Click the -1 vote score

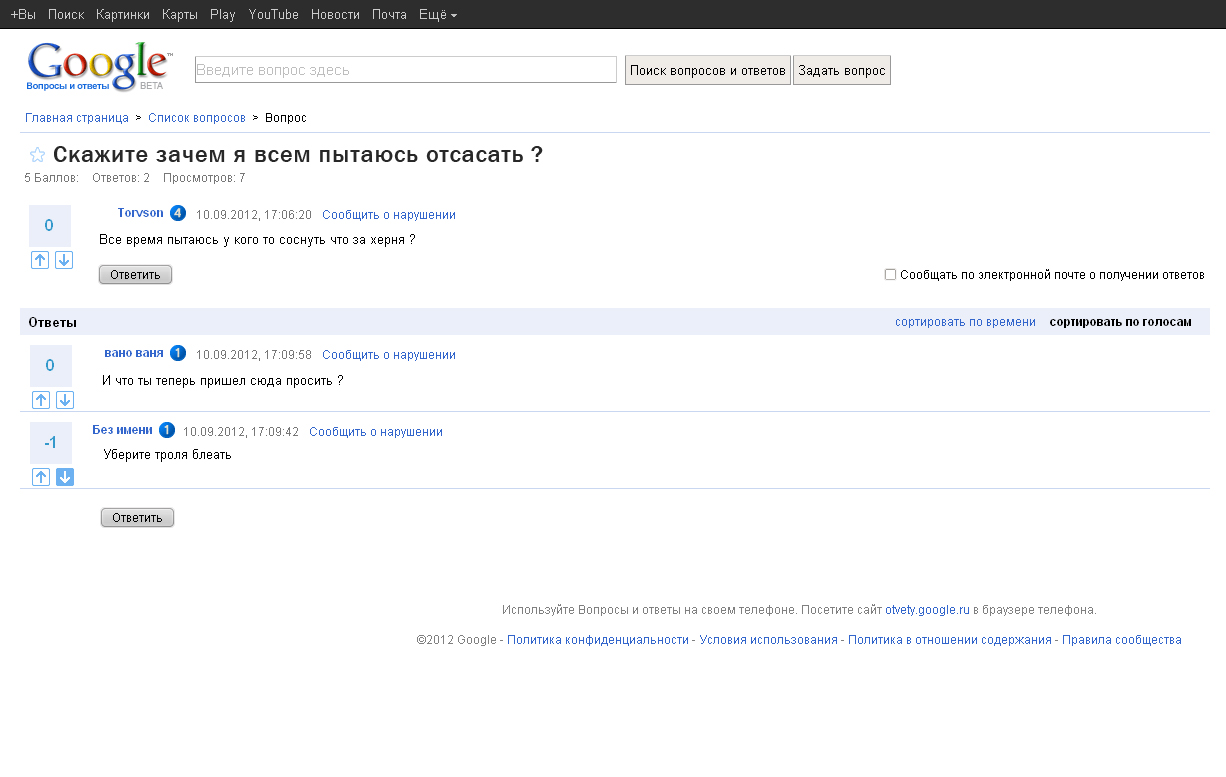click(x=51, y=443)
